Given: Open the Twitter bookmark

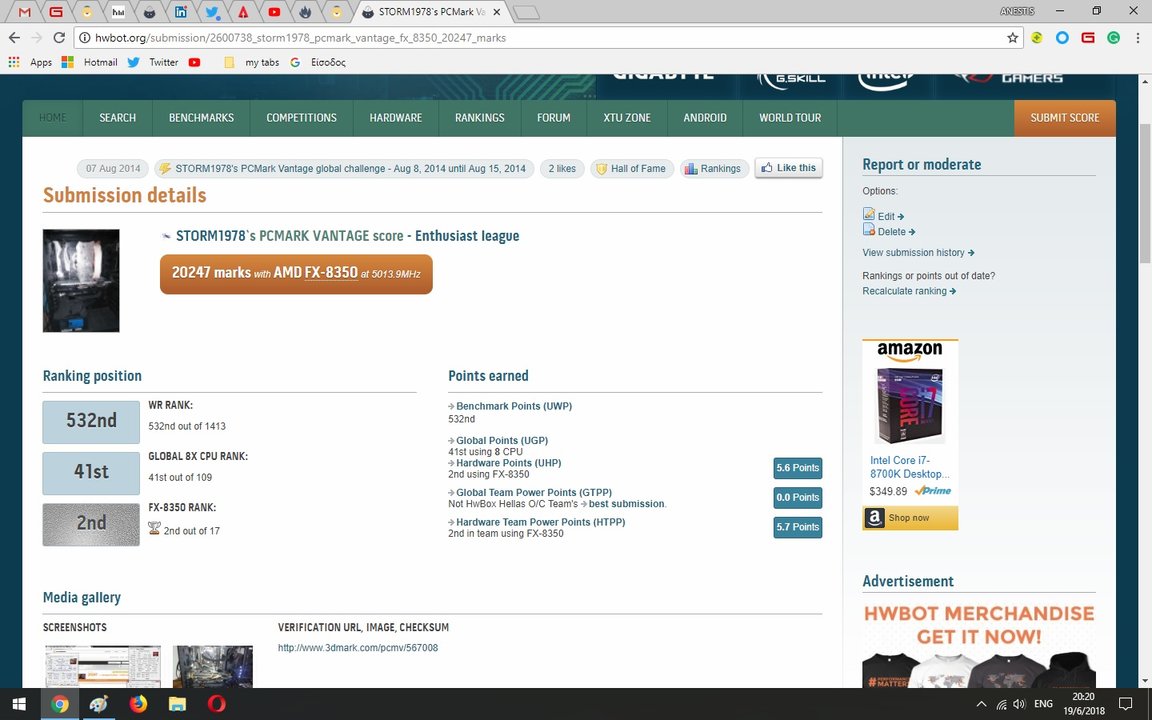Looking at the screenshot, I should coord(153,62).
